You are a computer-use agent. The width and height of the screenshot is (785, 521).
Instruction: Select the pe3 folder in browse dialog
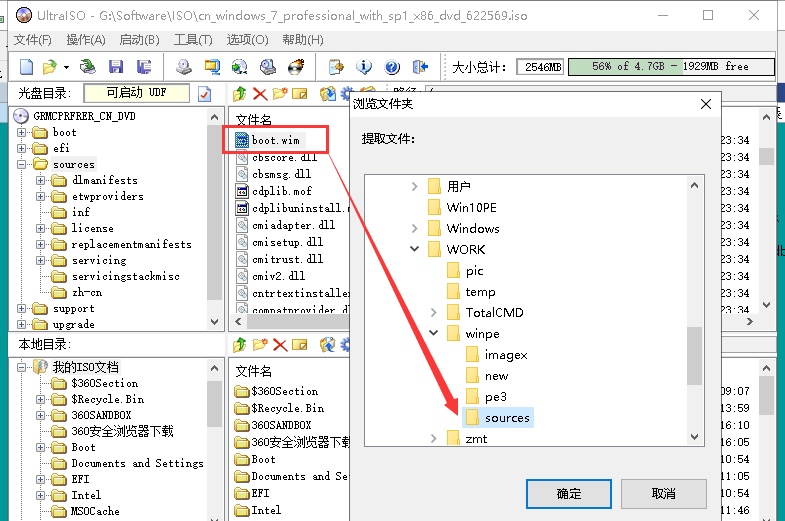(x=487, y=396)
